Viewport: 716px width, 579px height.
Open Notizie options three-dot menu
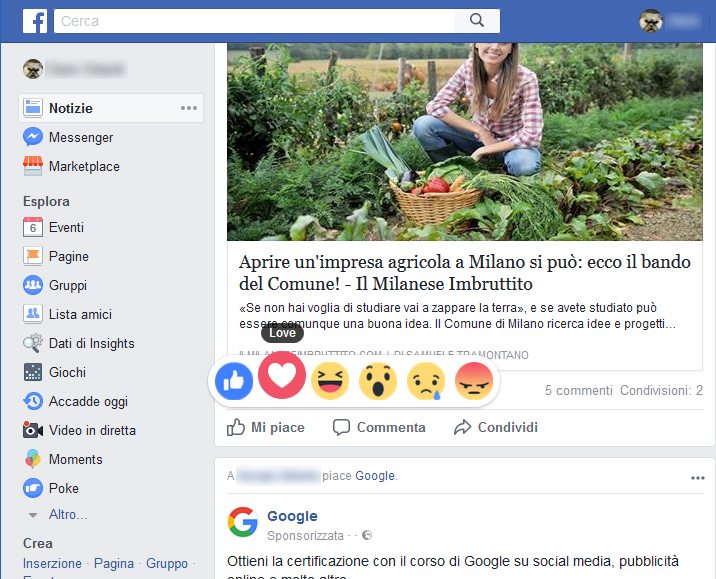[x=189, y=108]
